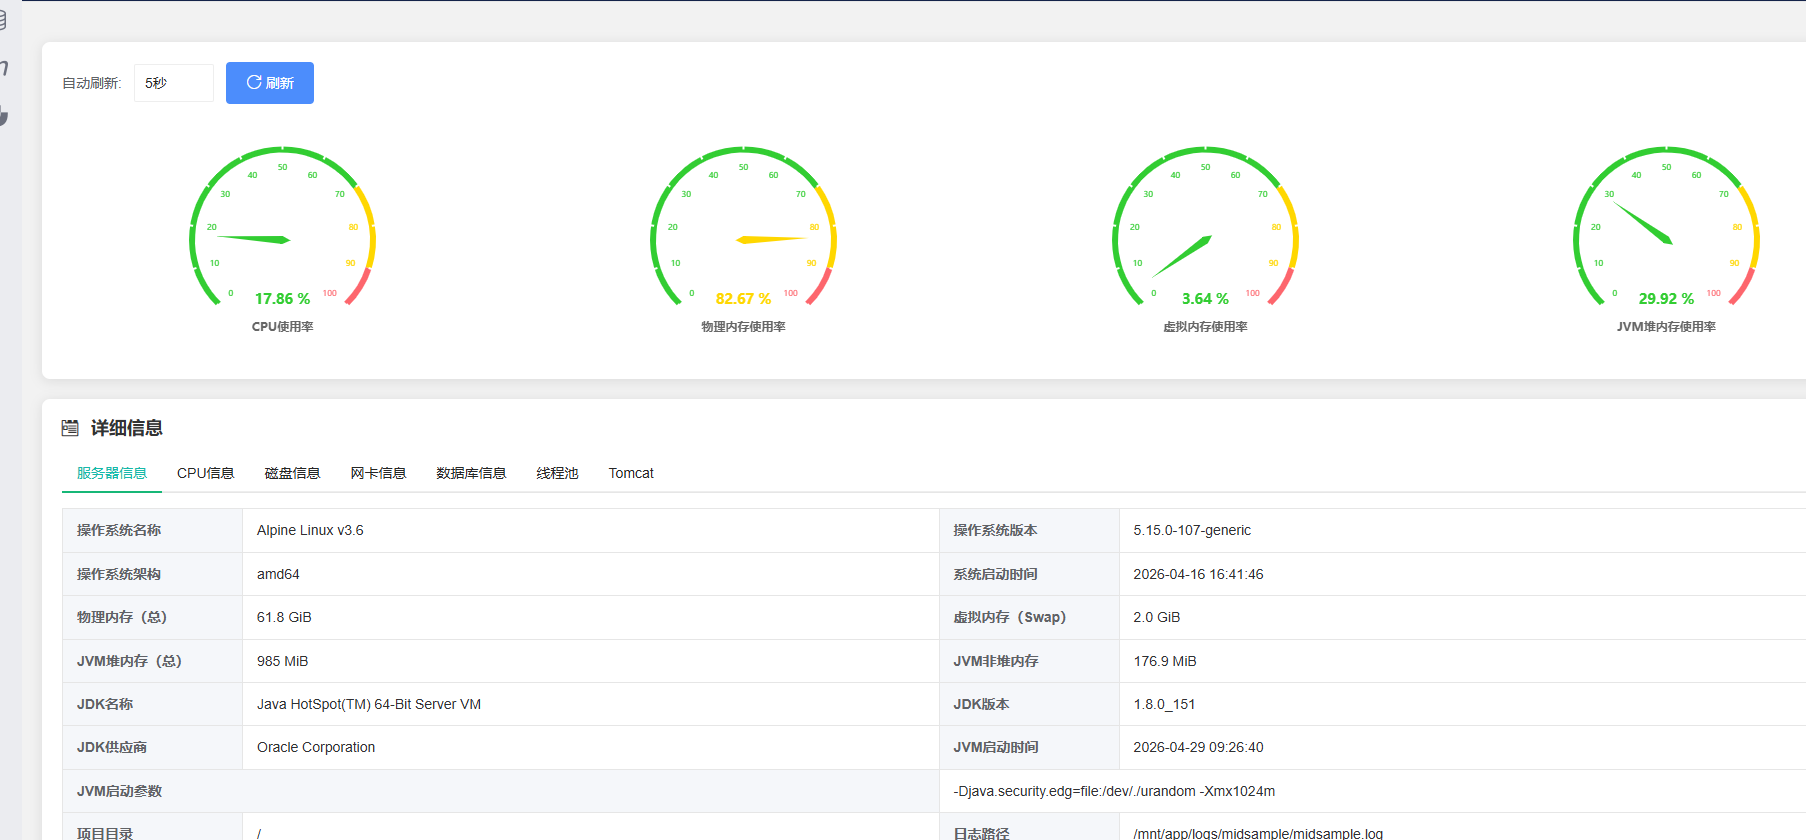Click the 详细信息 section header icon
The width and height of the screenshot is (1806, 840).
pyautogui.click(x=70, y=428)
